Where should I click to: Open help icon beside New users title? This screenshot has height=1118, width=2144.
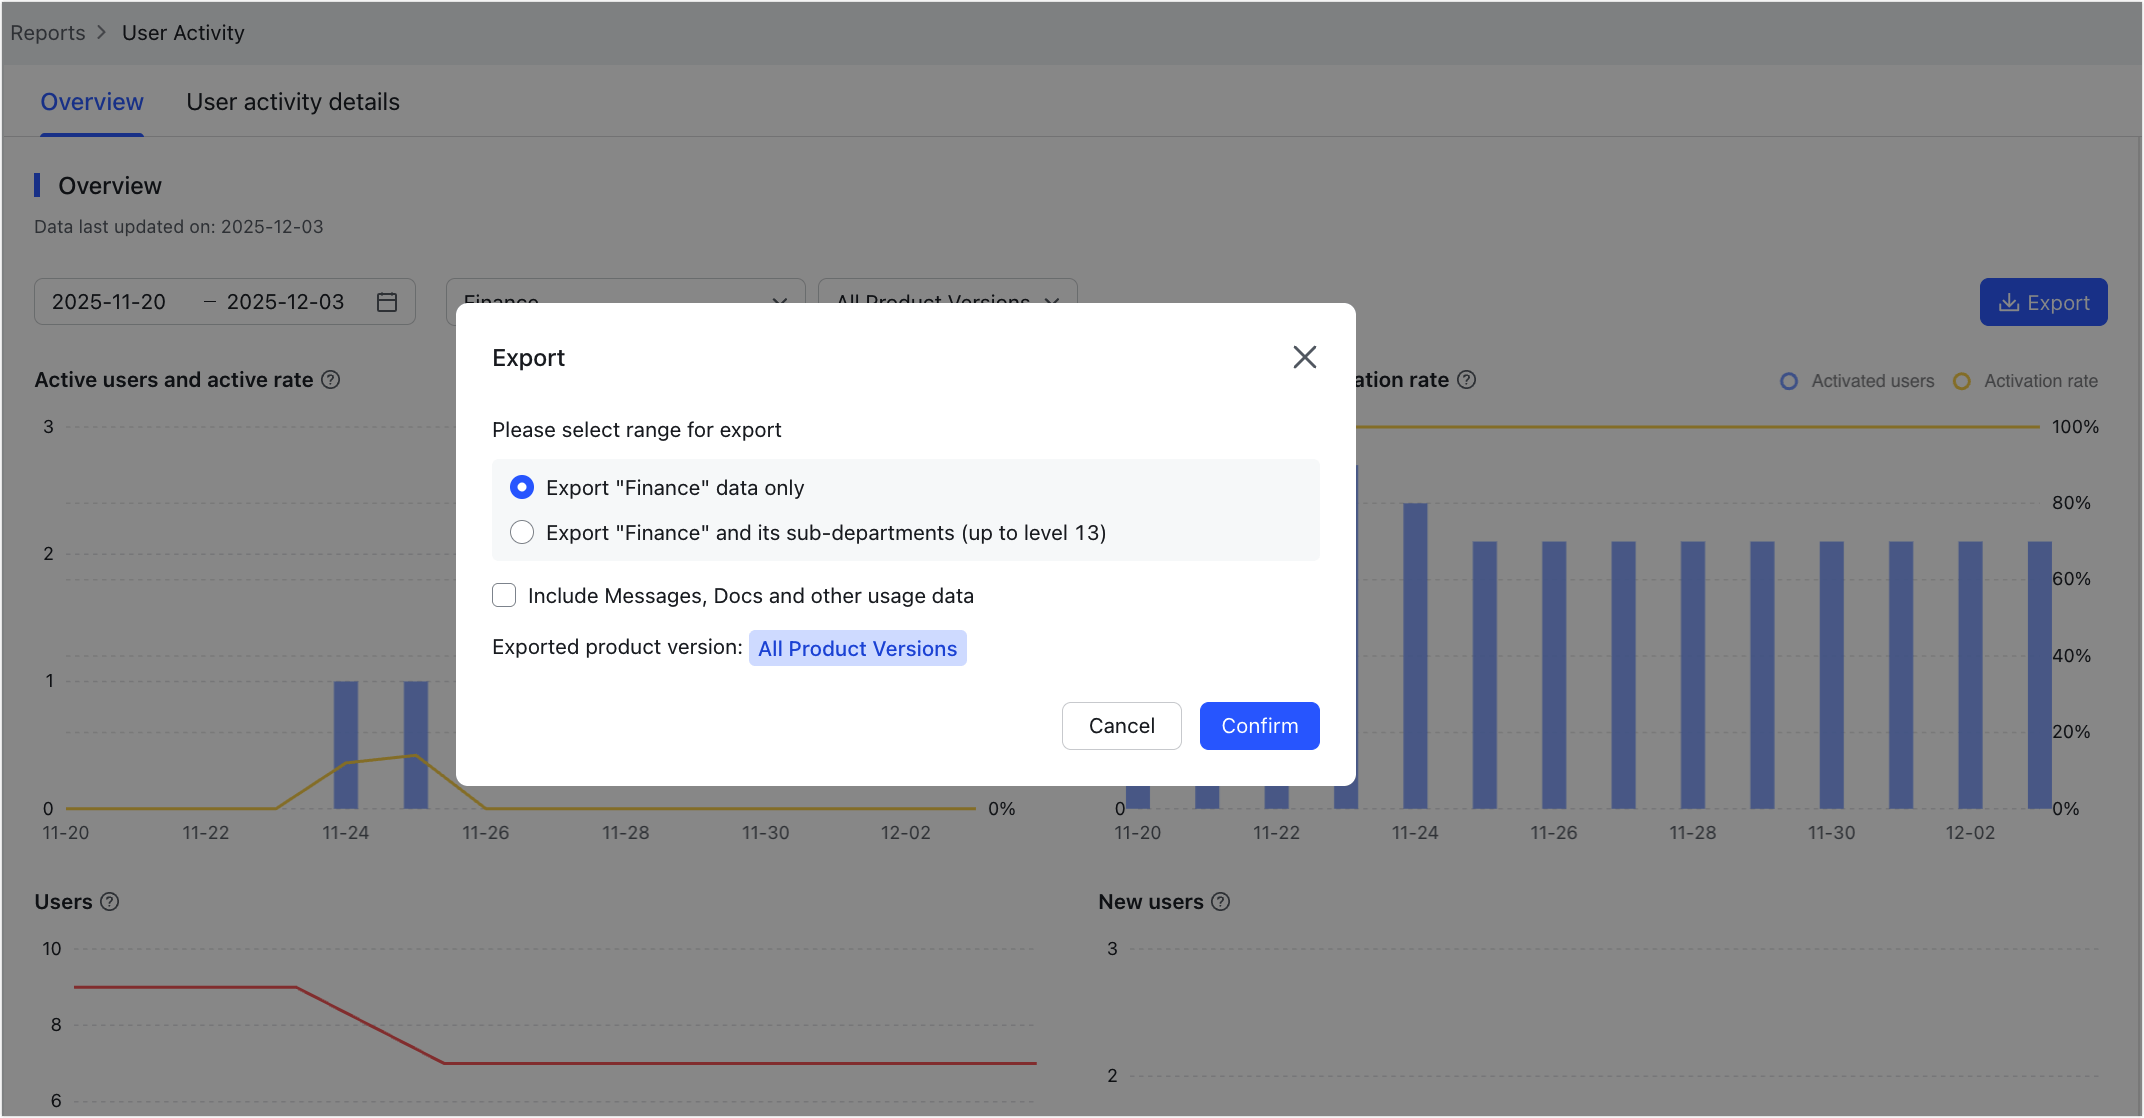click(x=1221, y=902)
